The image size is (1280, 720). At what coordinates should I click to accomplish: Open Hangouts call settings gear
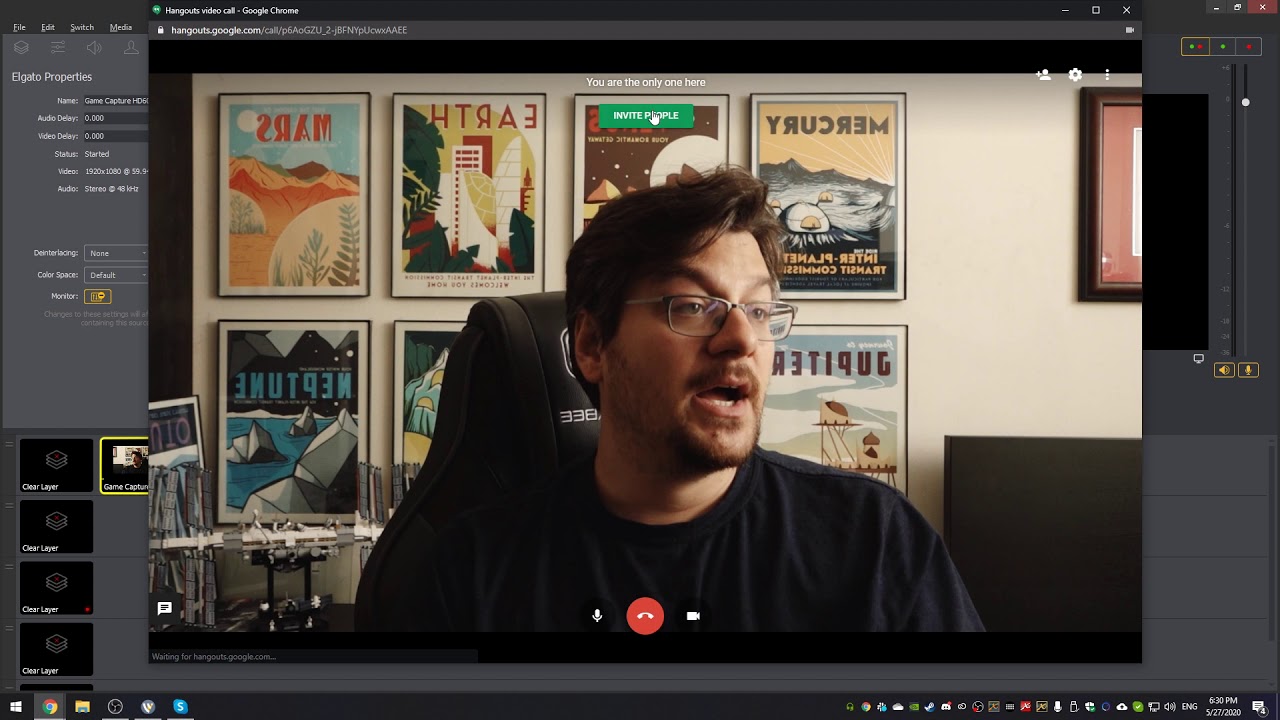[x=1075, y=75]
